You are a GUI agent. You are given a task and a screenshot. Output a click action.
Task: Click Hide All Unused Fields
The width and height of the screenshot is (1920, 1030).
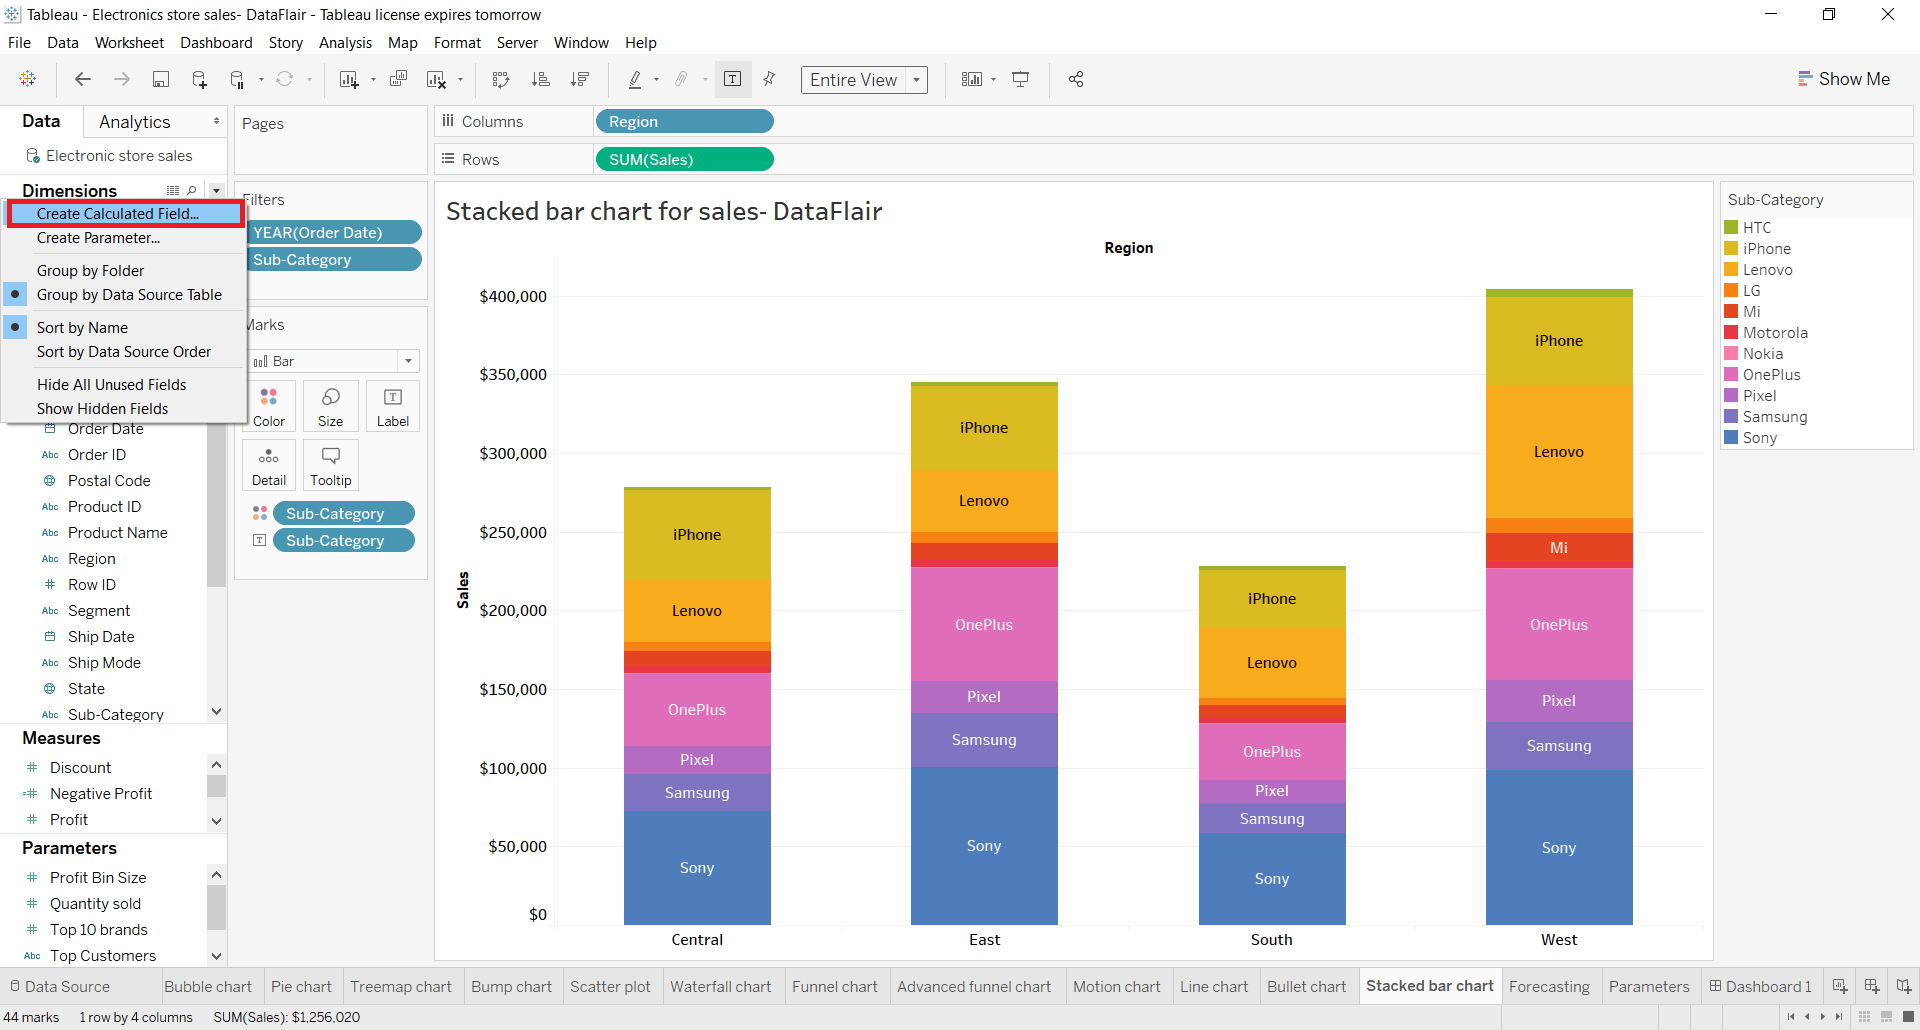point(111,384)
